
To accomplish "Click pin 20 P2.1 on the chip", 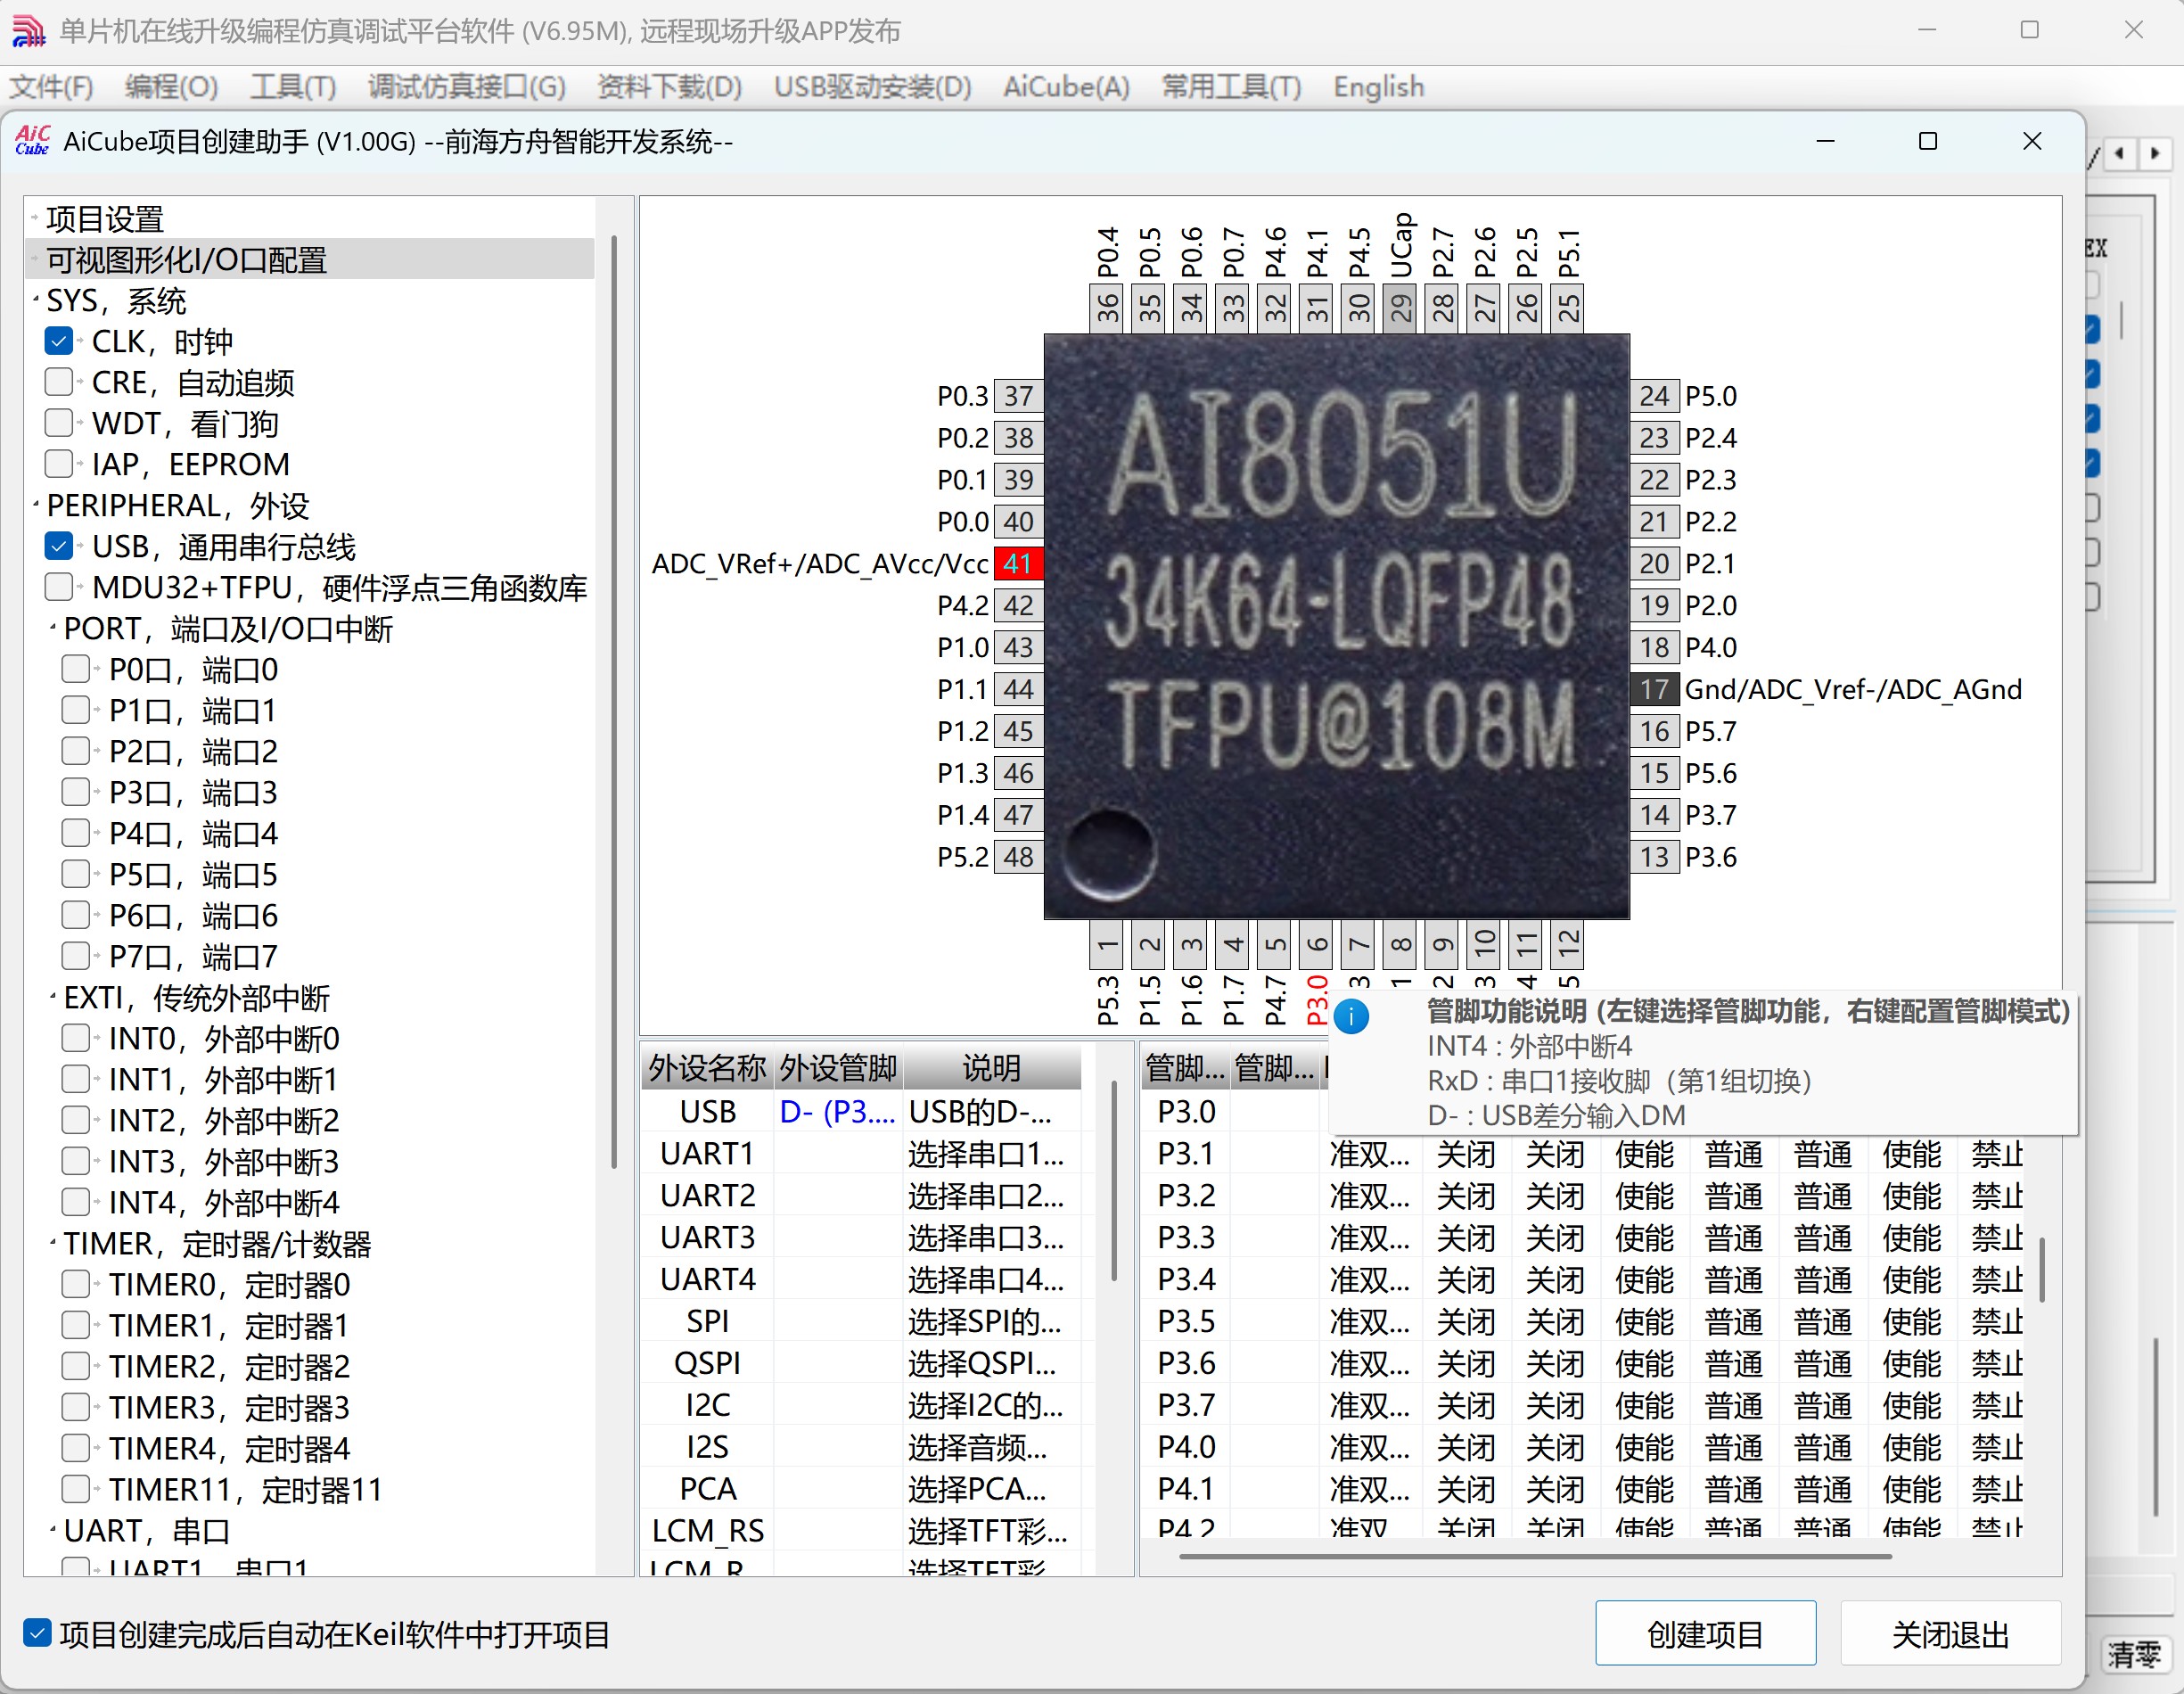I will [x=1655, y=564].
